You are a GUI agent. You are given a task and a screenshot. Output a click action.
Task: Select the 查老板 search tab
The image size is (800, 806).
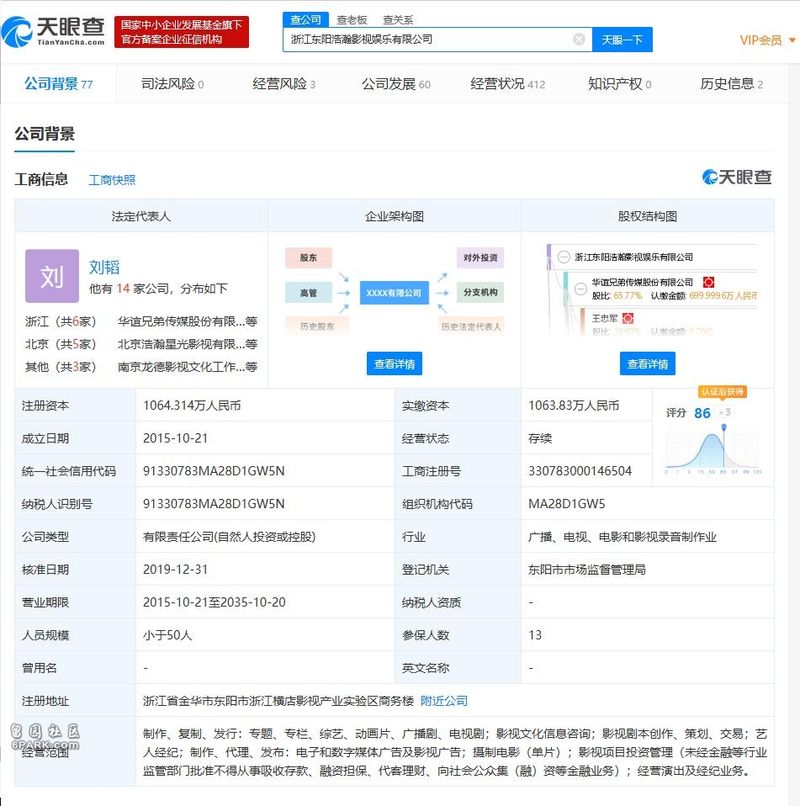tap(352, 20)
